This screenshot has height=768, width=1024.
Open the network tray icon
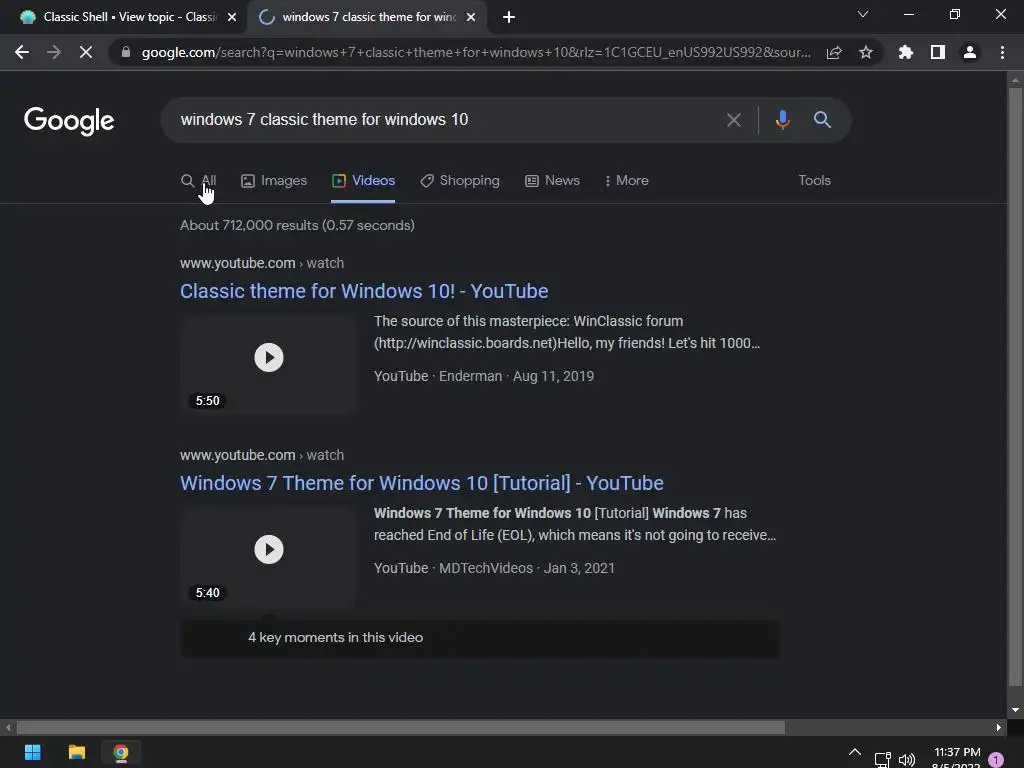coord(882,760)
